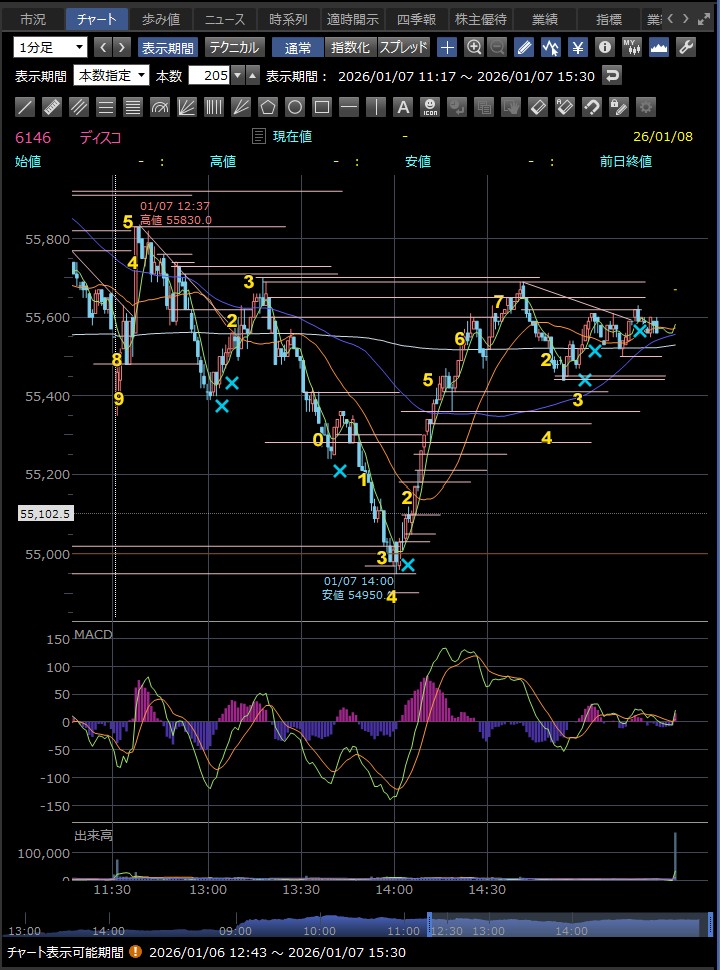Click the テクニカル button
This screenshot has width=720, height=970.
click(235, 47)
